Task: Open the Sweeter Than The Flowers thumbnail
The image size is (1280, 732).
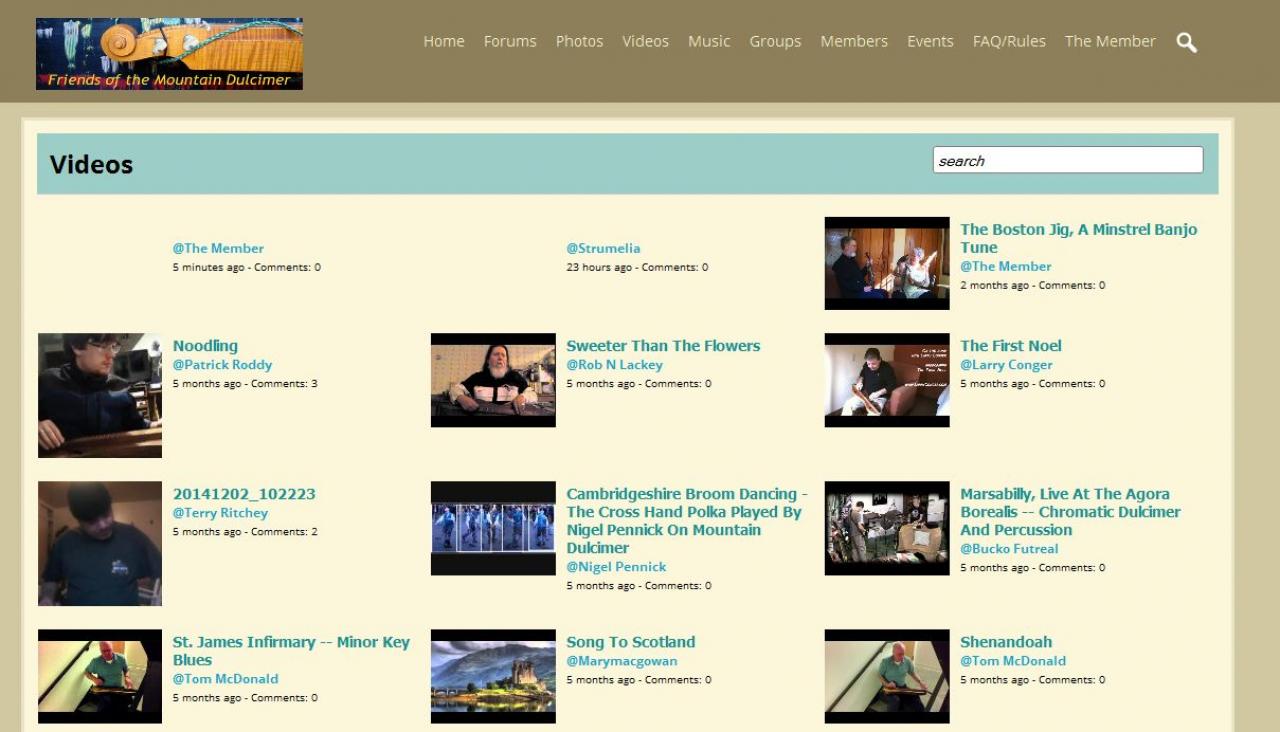Action: [493, 380]
